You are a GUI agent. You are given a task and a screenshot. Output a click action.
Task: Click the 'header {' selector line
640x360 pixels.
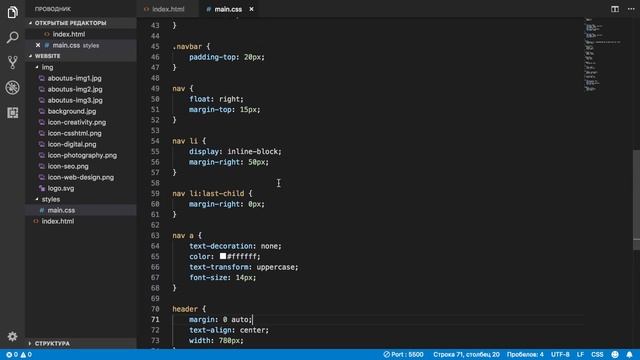(x=189, y=309)
